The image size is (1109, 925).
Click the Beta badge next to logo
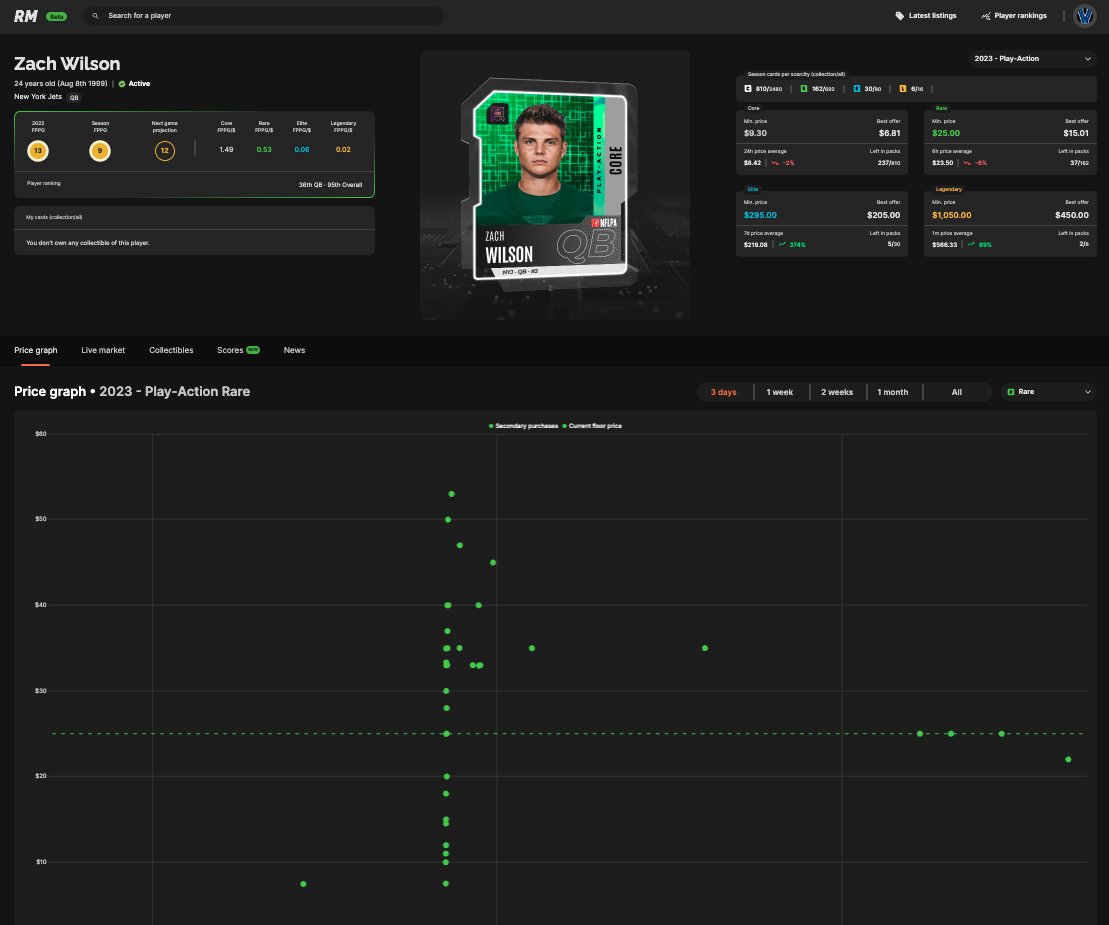pyautogui.click(x=57, y=16)
